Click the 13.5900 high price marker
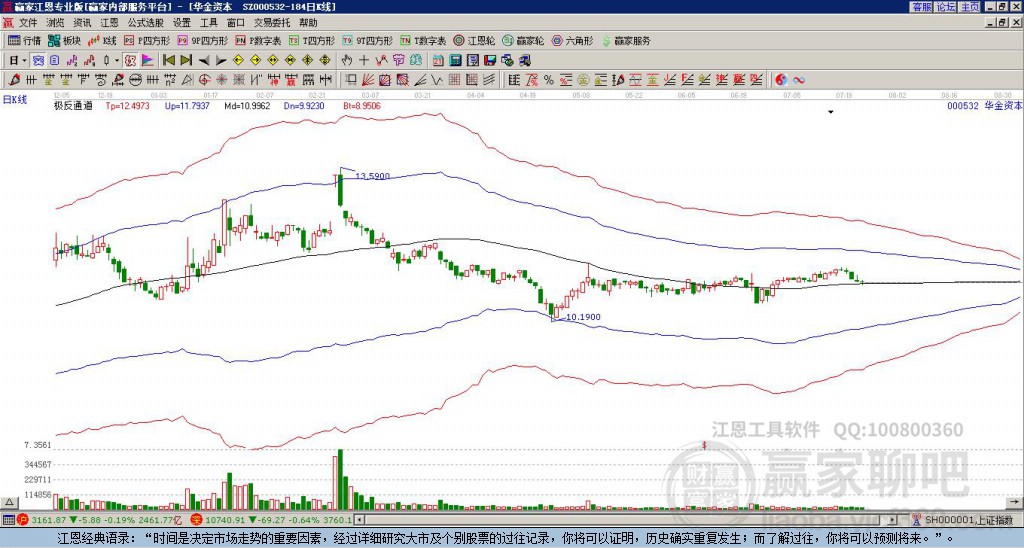Image resolution: width=1024 pixels, height=548 pixels. tap(372, 176)
